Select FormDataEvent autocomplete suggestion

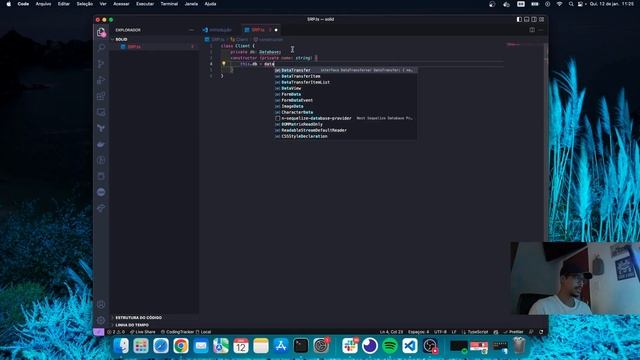pos(345,100)
